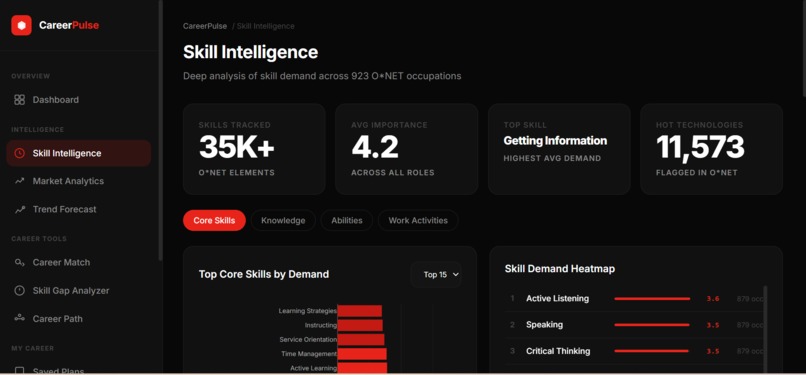The height and width of the screenshot is (375, 806).
Task: Click the Time Management chart bar
Action: [362, 354]
